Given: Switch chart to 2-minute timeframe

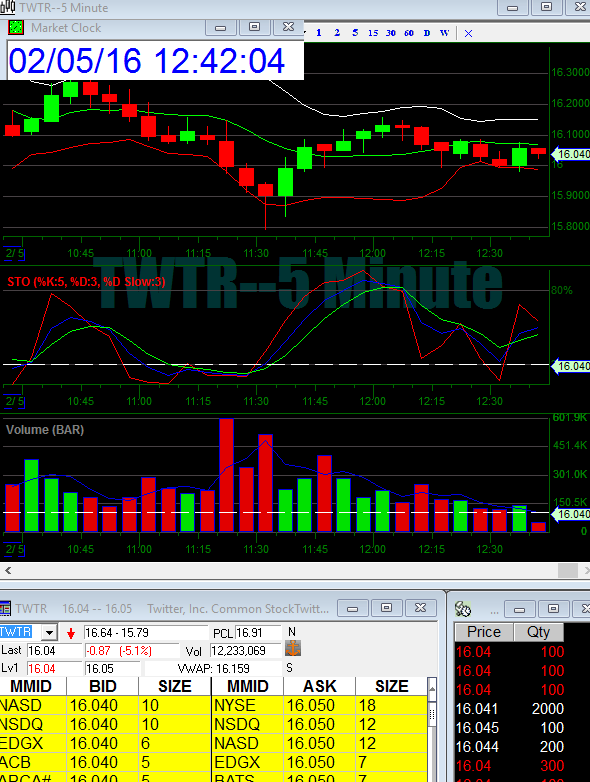Looking at the screenshot, I should coord(337,33).
